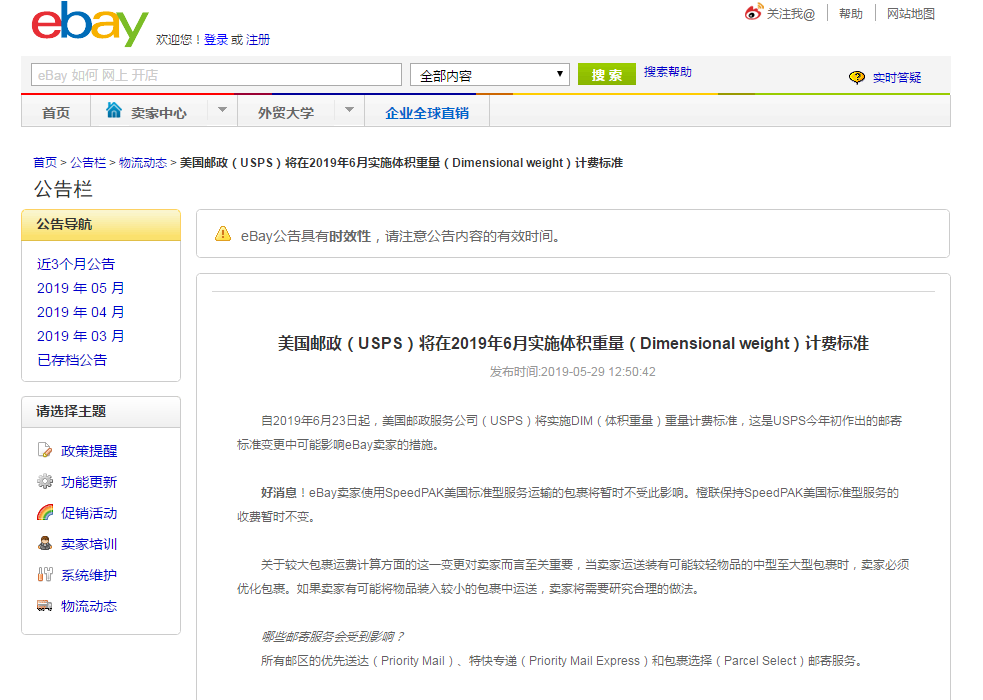Open the 网站地图 link
983x700 pixels.
(911, 14)
